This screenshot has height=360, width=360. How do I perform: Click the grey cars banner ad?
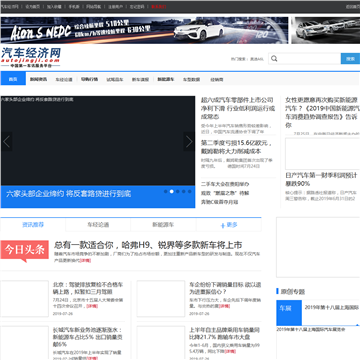pyautogui.click(x=326, y=30)
